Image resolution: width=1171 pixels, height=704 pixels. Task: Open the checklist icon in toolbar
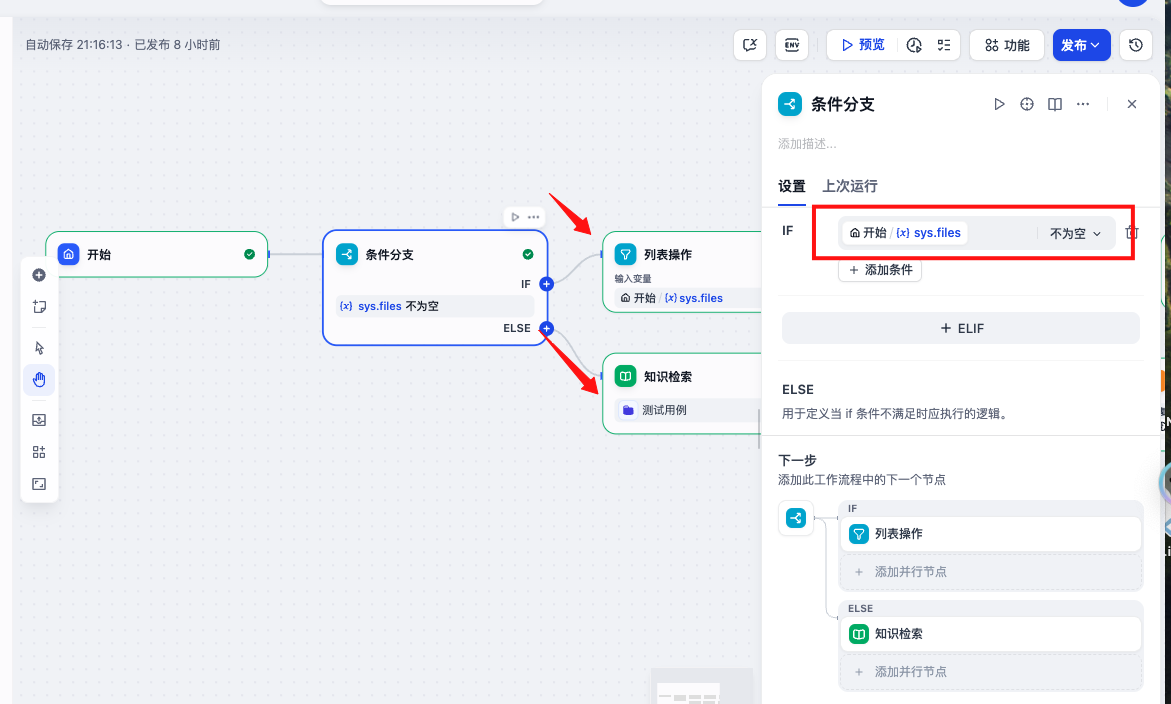coord(944,45)
